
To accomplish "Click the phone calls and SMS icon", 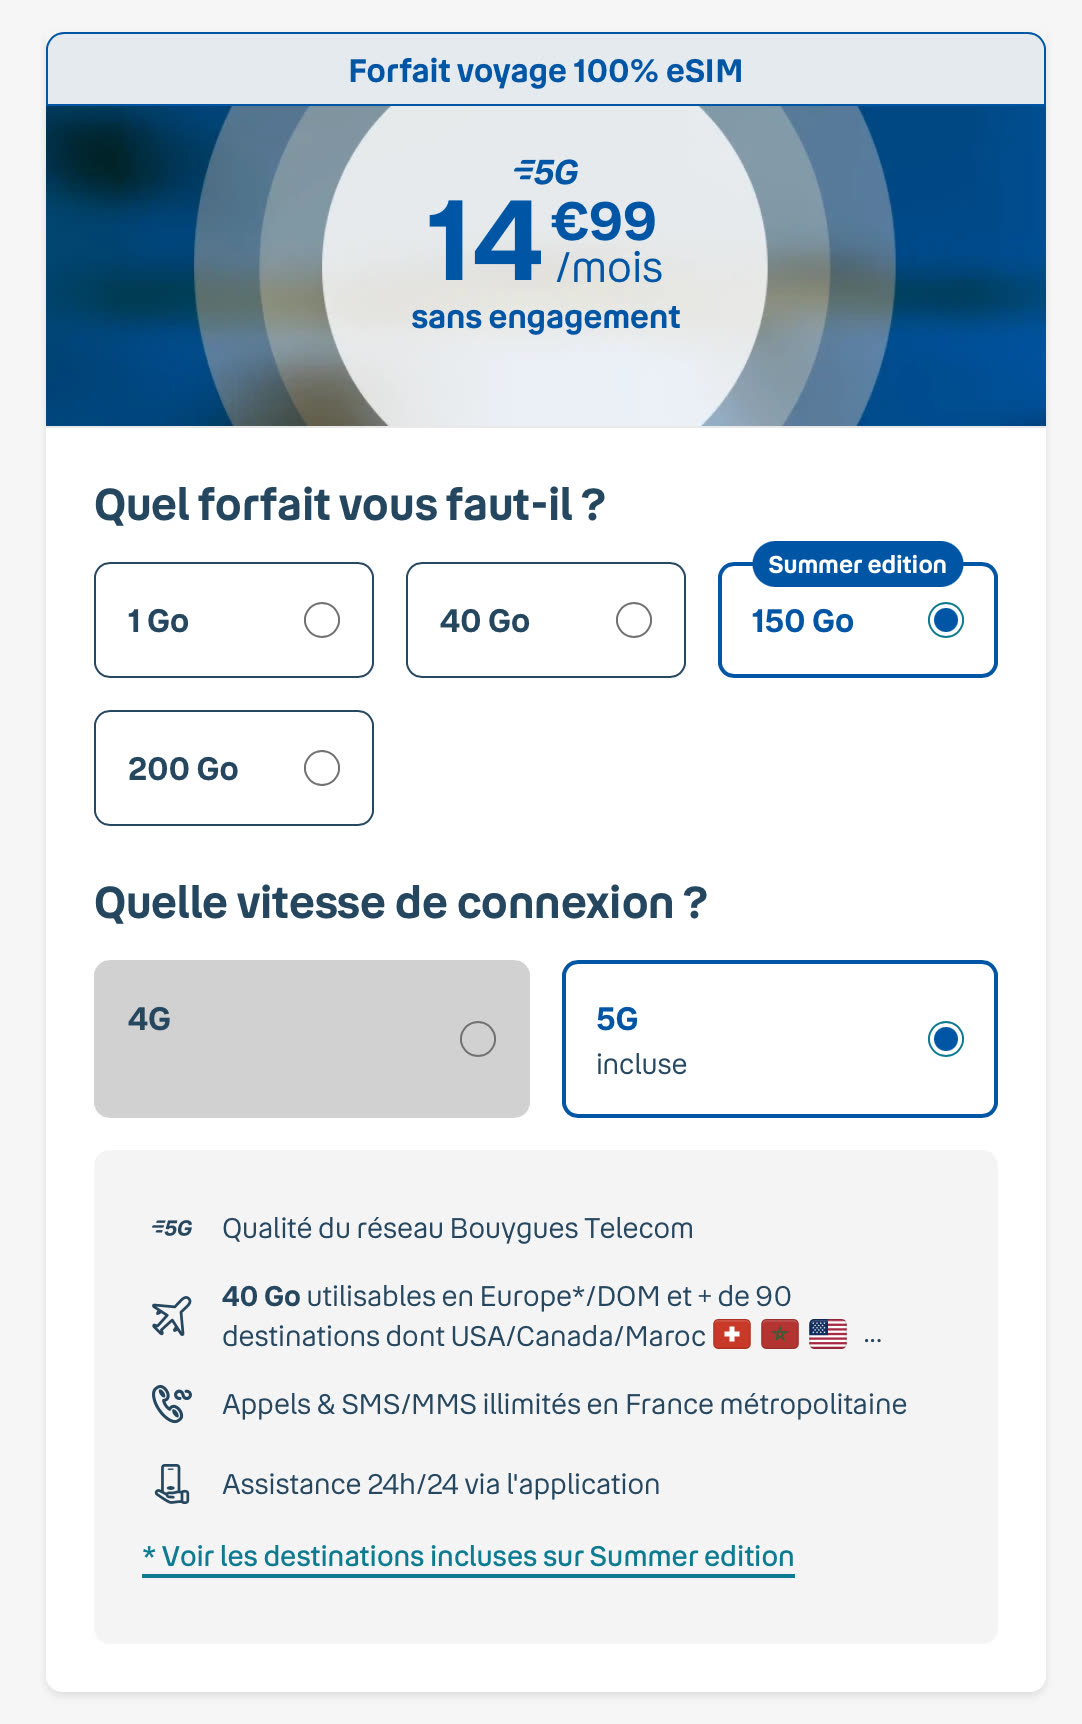I will click(x=172, y=1404).
